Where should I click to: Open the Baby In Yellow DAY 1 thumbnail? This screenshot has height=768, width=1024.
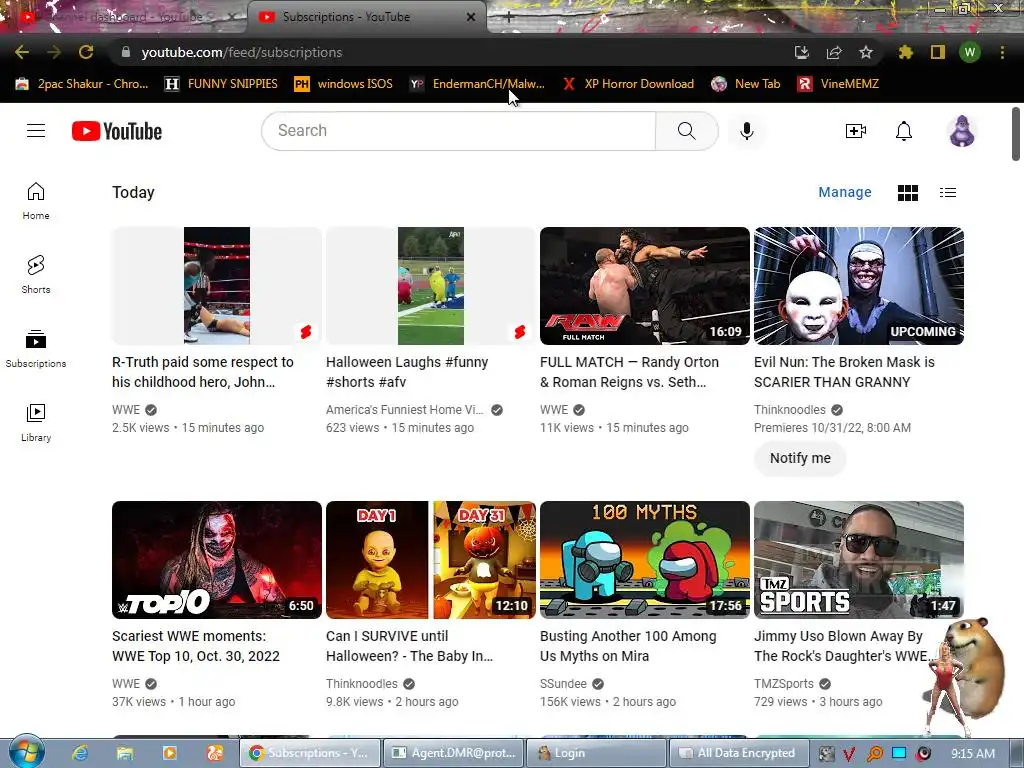tap(431, 560)
